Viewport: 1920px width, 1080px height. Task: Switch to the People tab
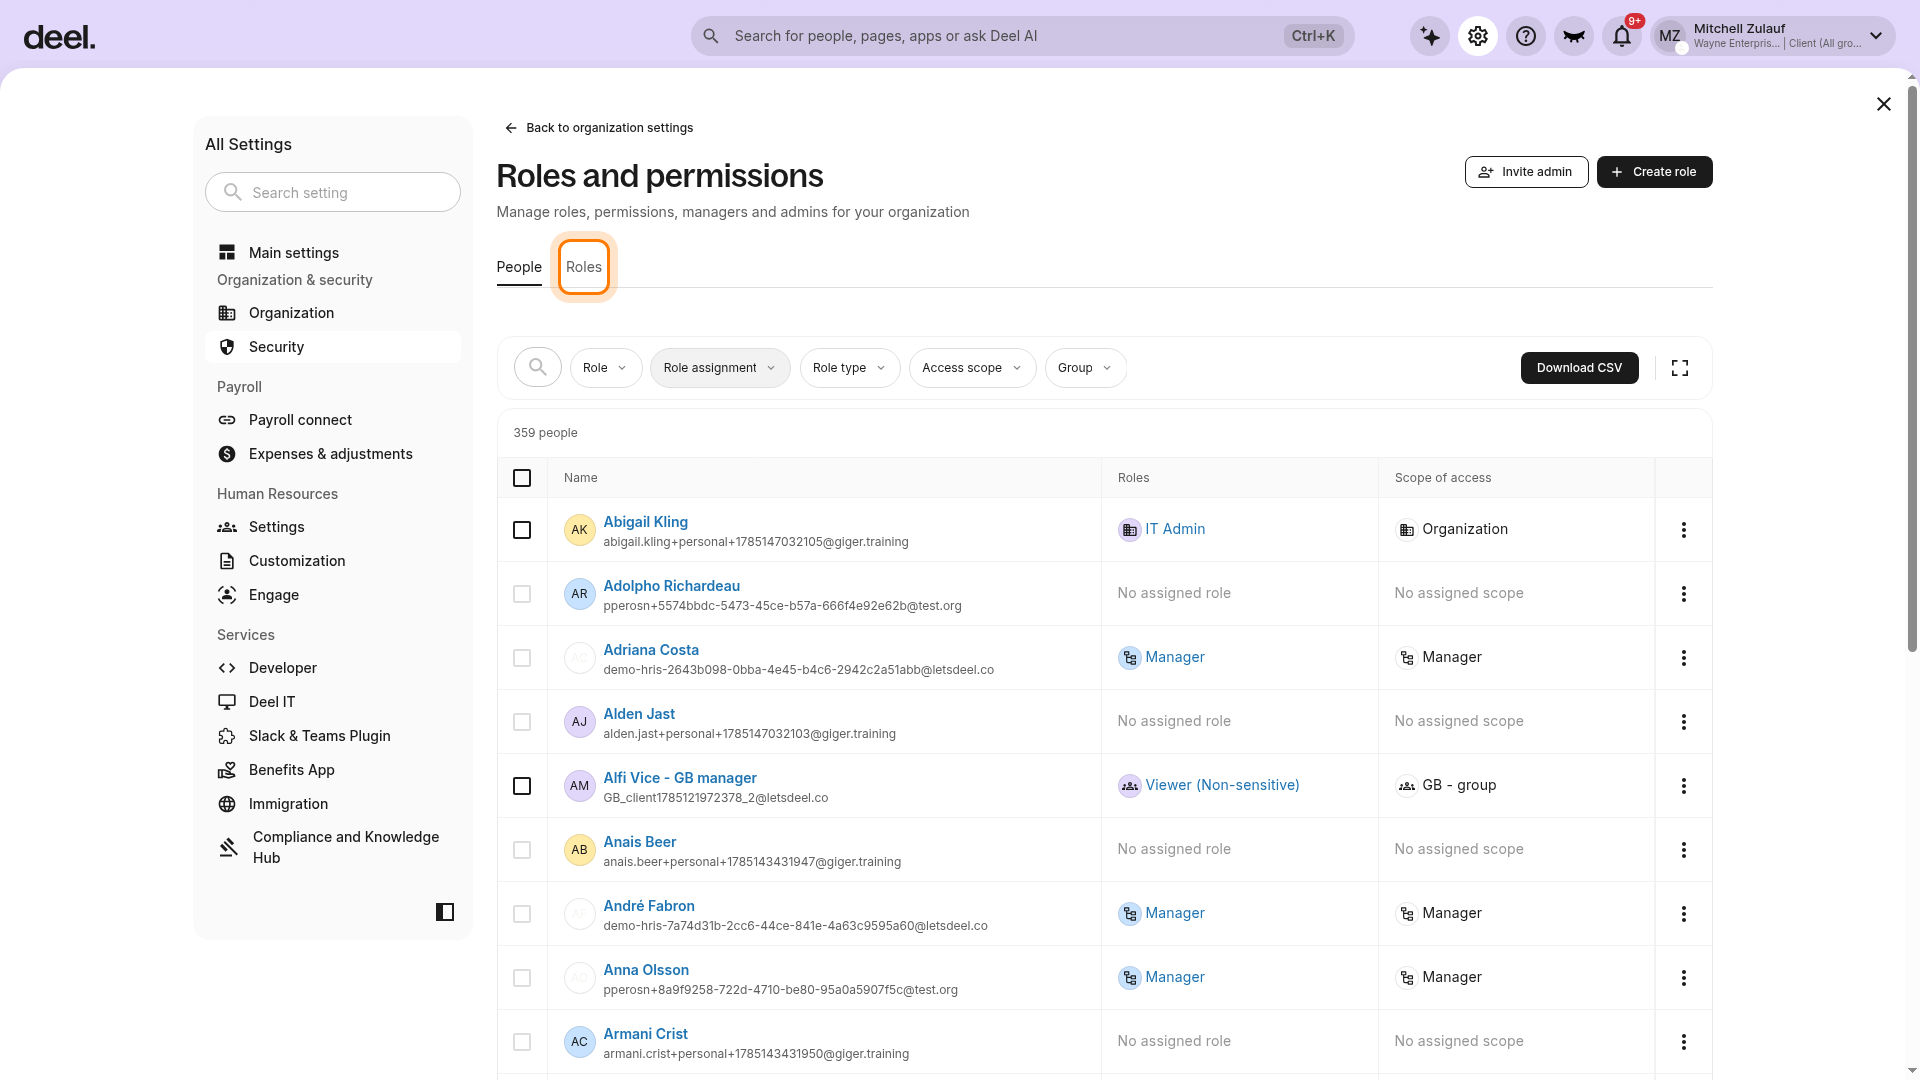pos(519,267)
